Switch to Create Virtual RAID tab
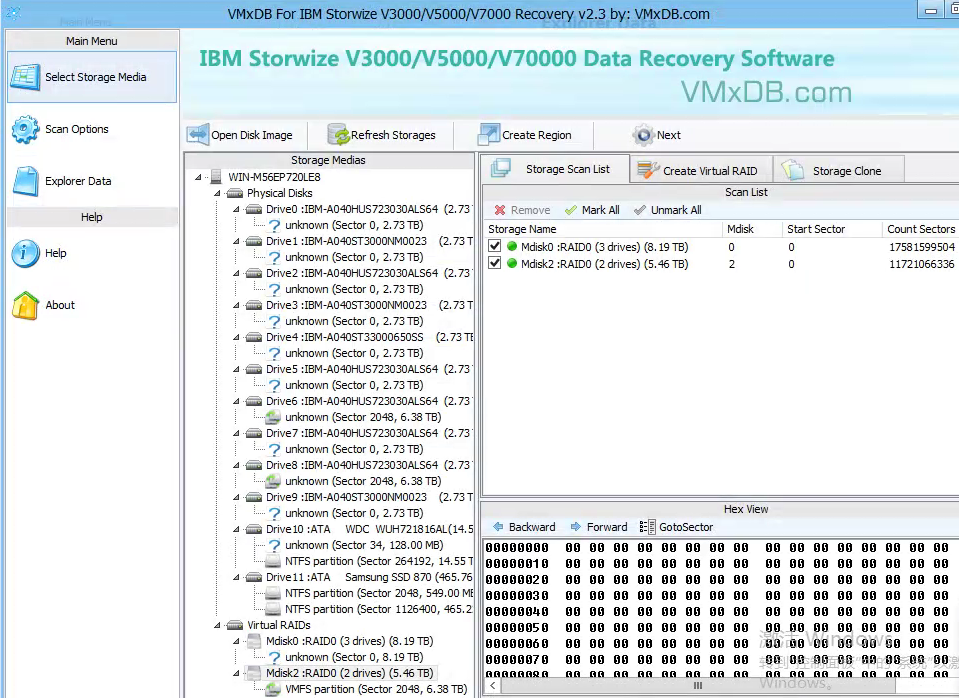This screenshot has height=698, width=959. point(702,170)
